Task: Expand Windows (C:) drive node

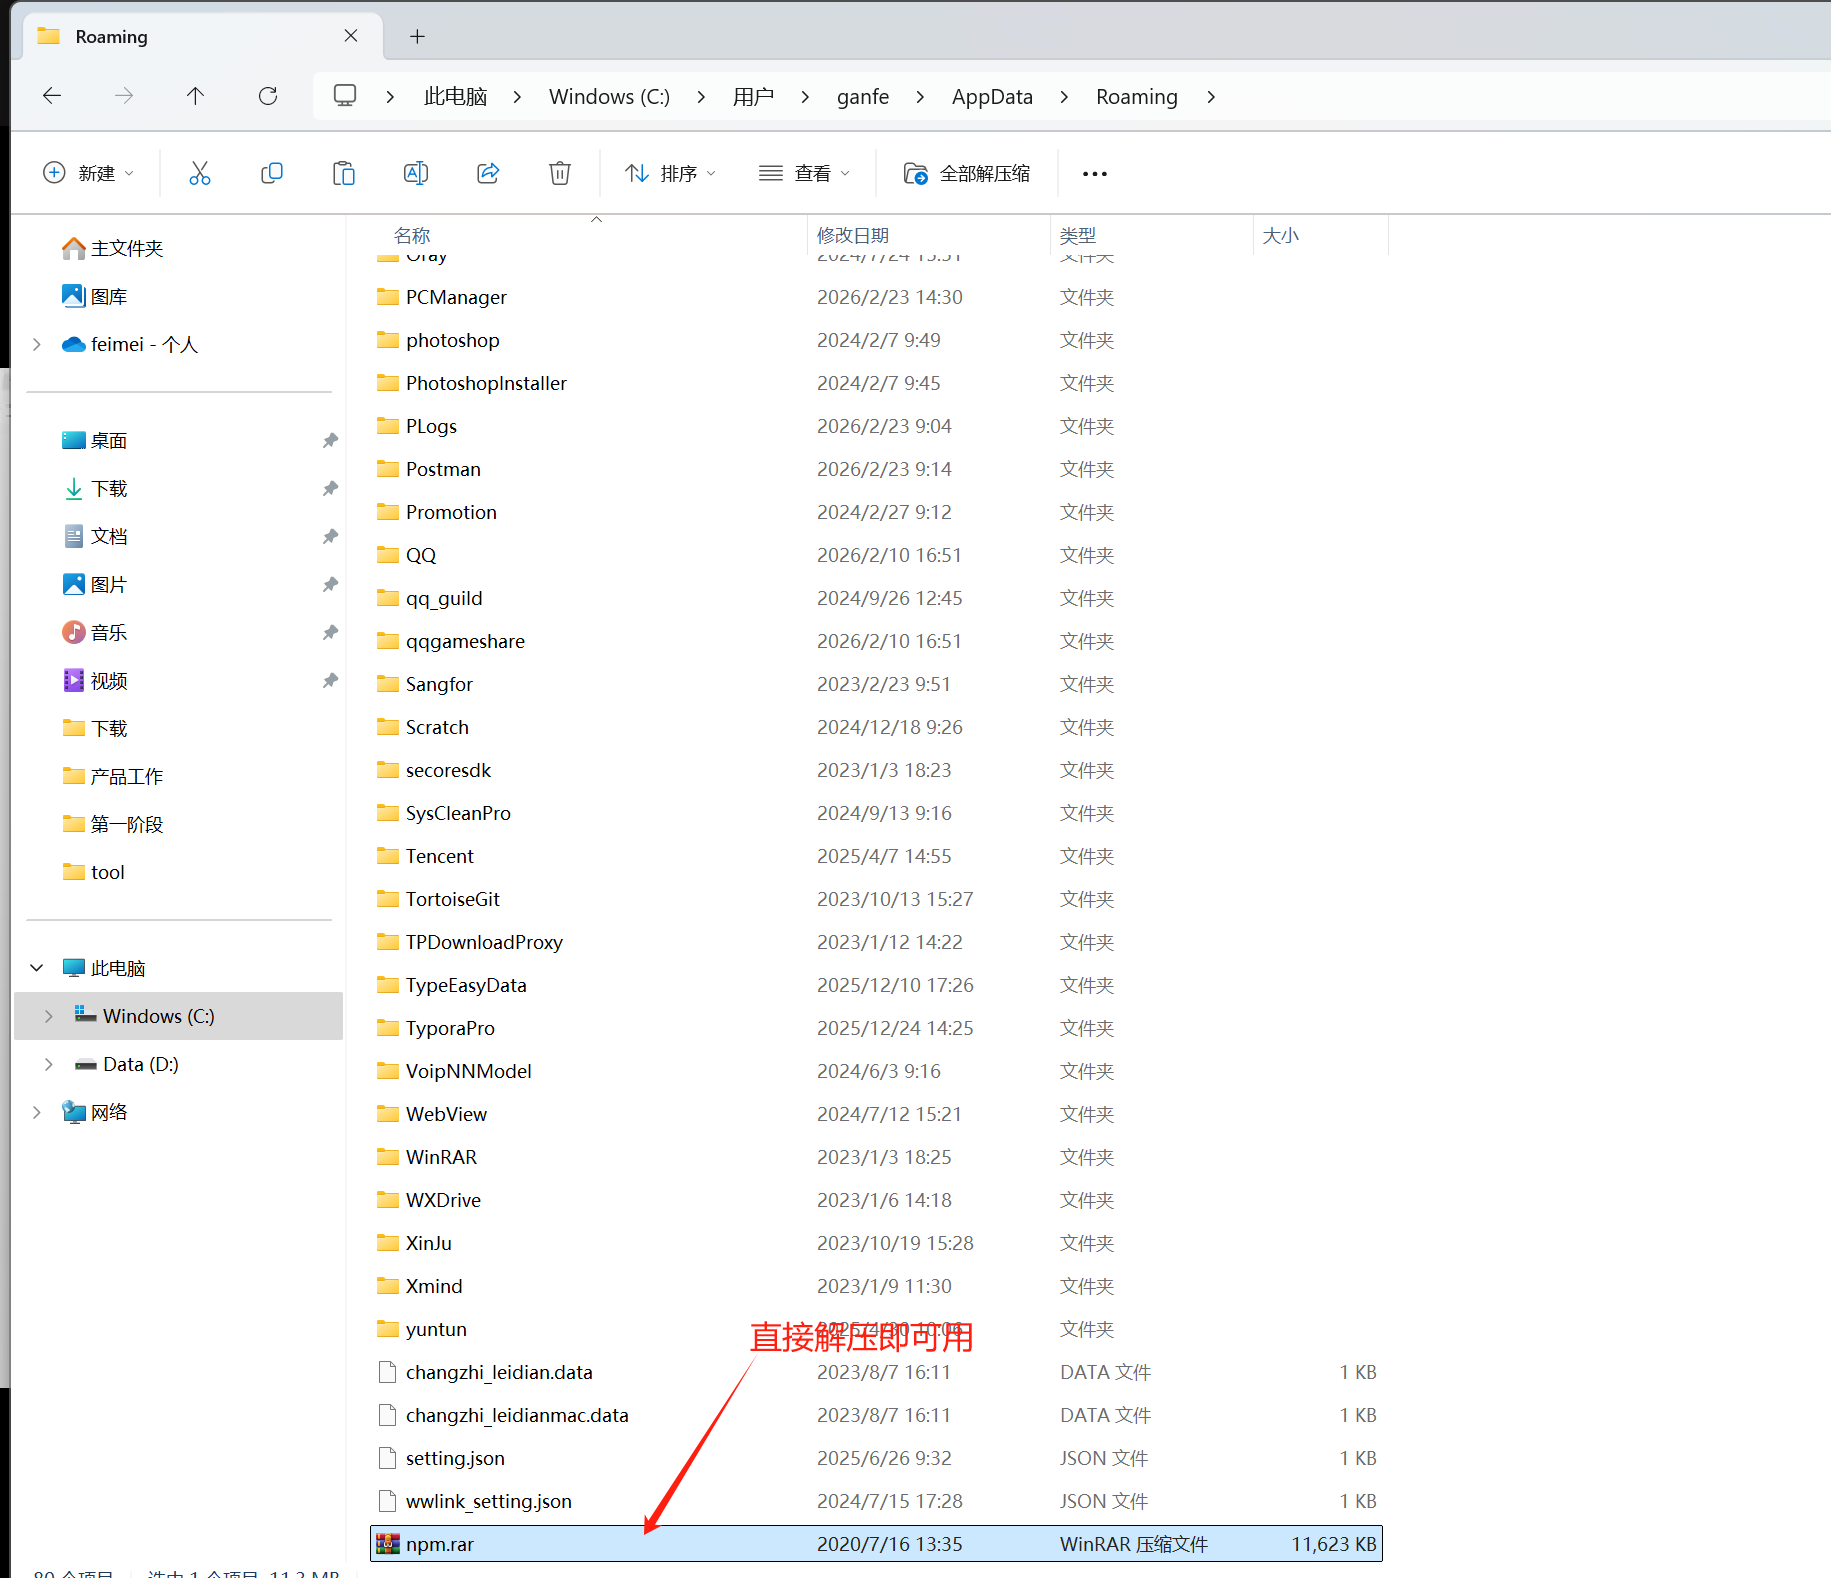Action: (49, 1016)
